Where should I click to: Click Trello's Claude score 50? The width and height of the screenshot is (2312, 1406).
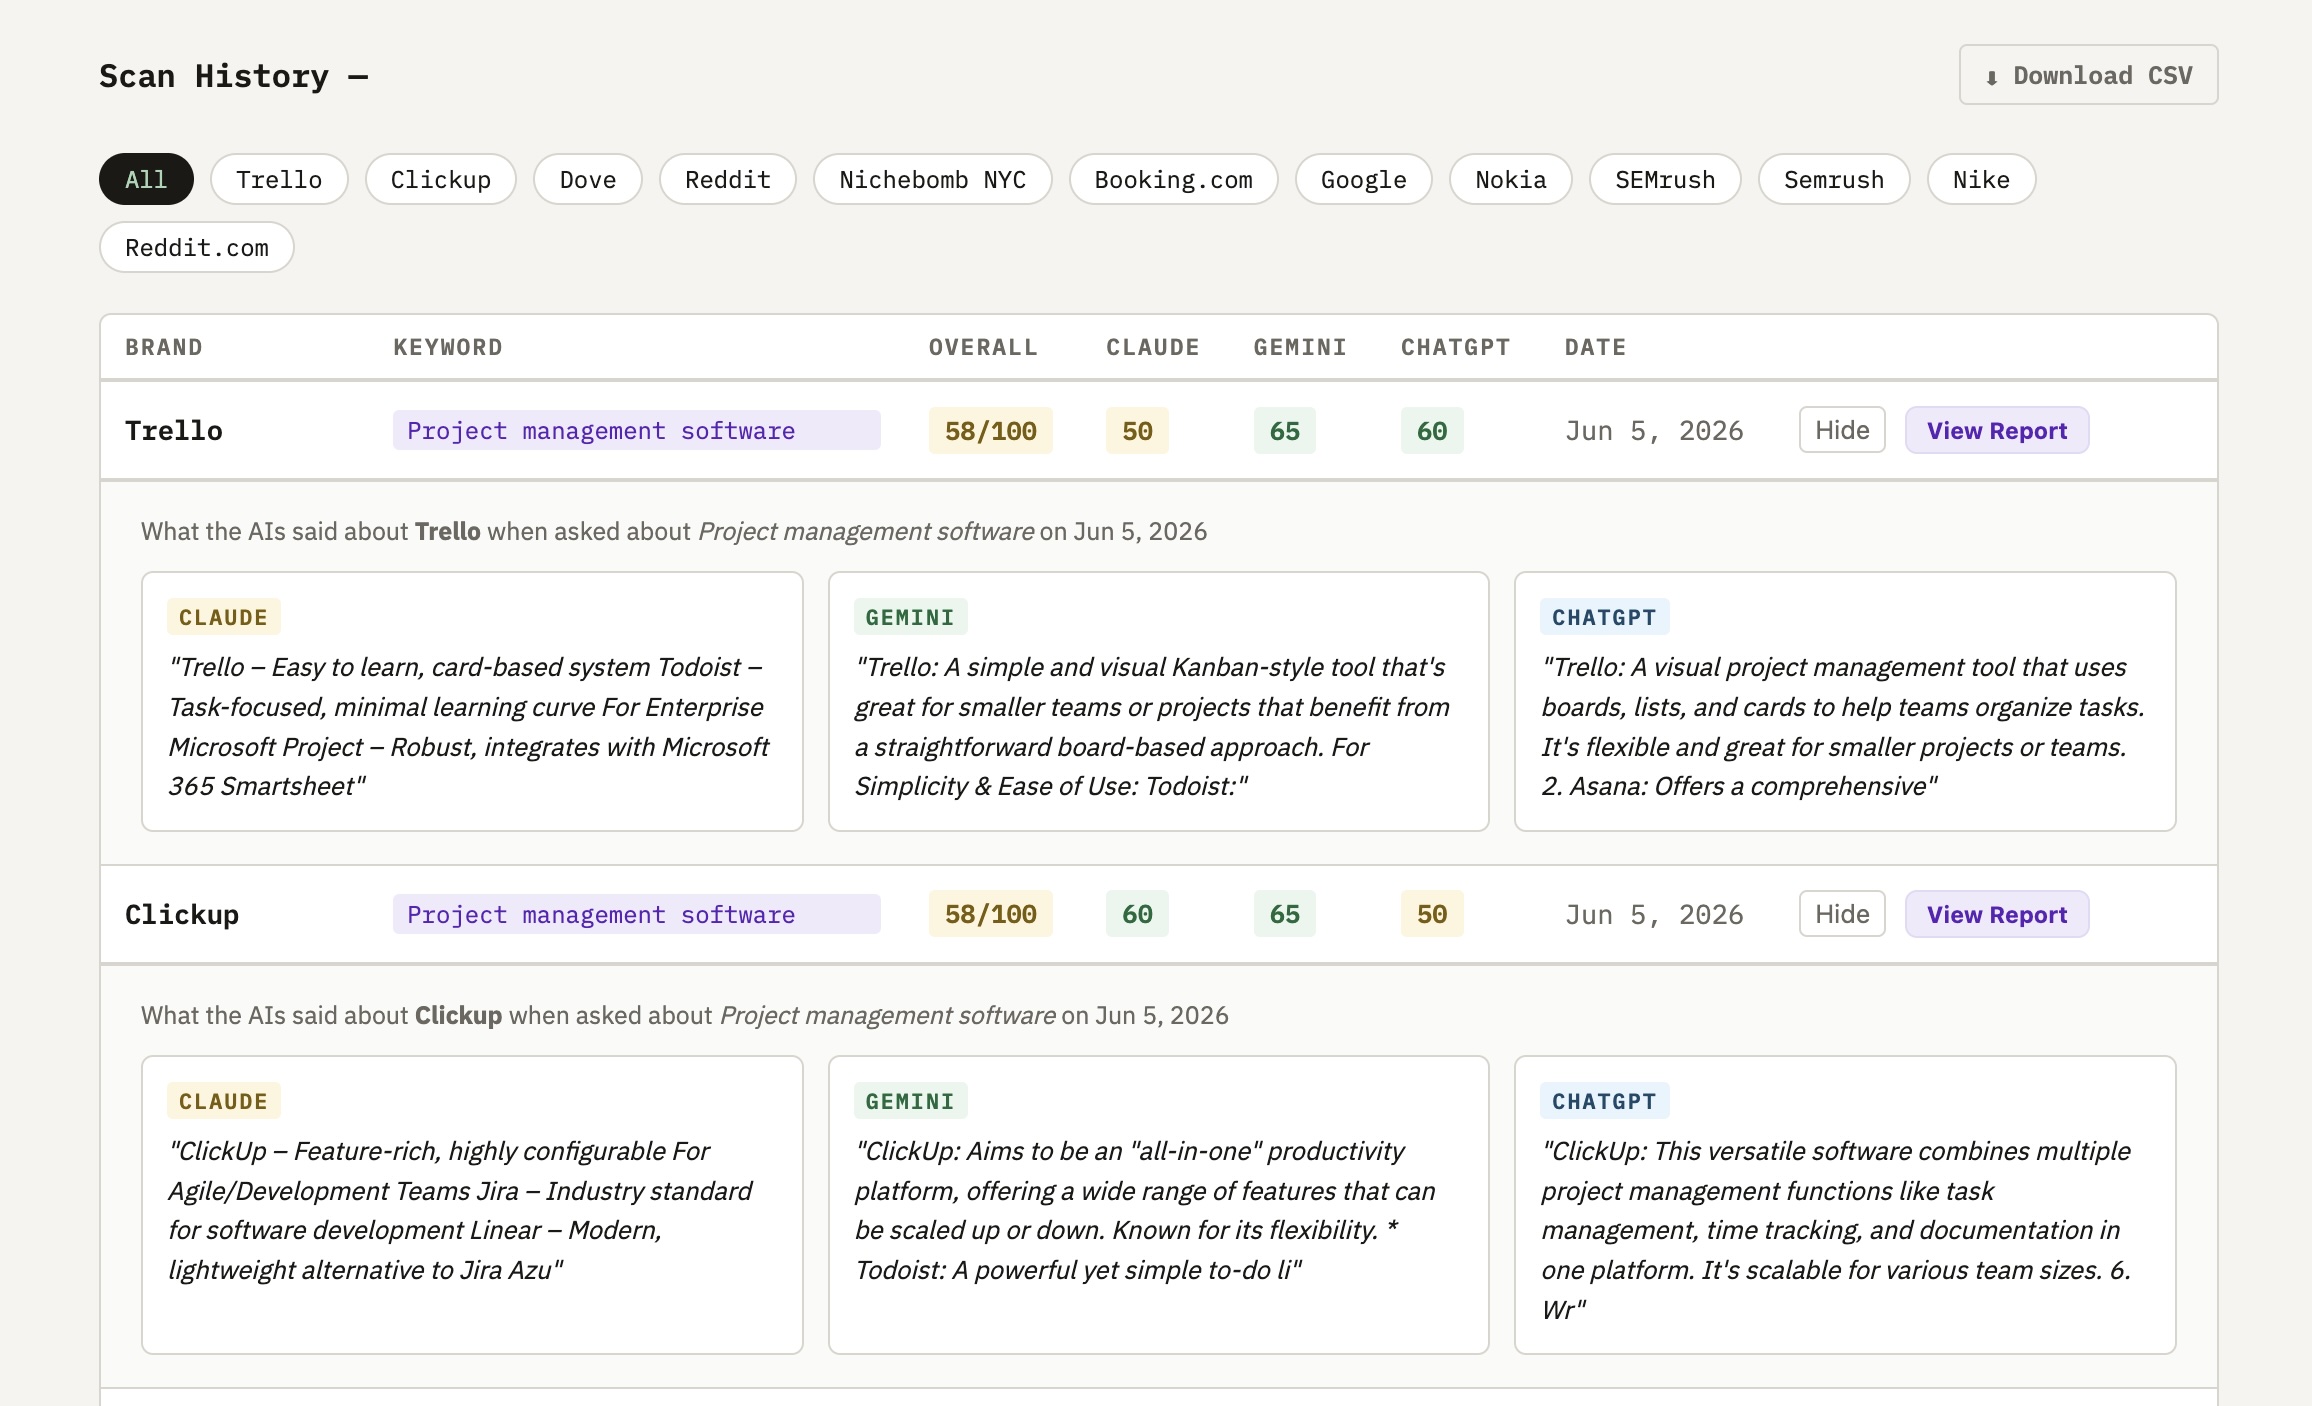(1137, 431)
